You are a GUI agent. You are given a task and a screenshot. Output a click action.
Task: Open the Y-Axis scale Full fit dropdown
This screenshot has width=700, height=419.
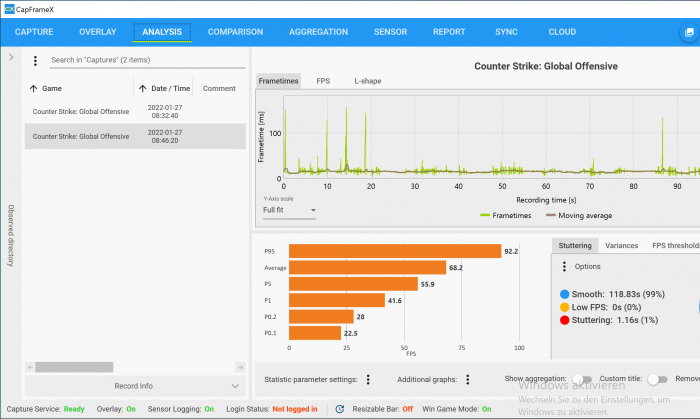(289, 210)
